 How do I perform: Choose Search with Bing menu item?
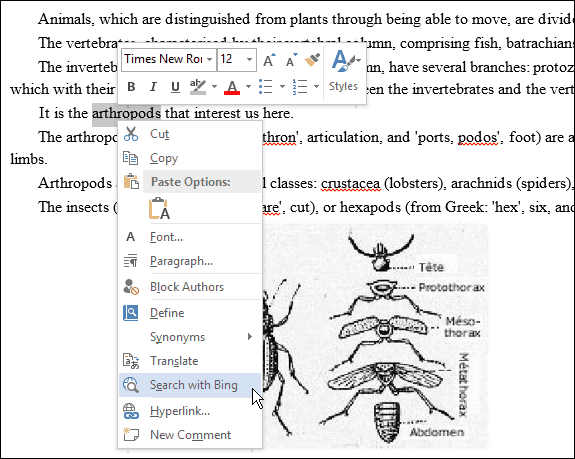pos(190,385)
